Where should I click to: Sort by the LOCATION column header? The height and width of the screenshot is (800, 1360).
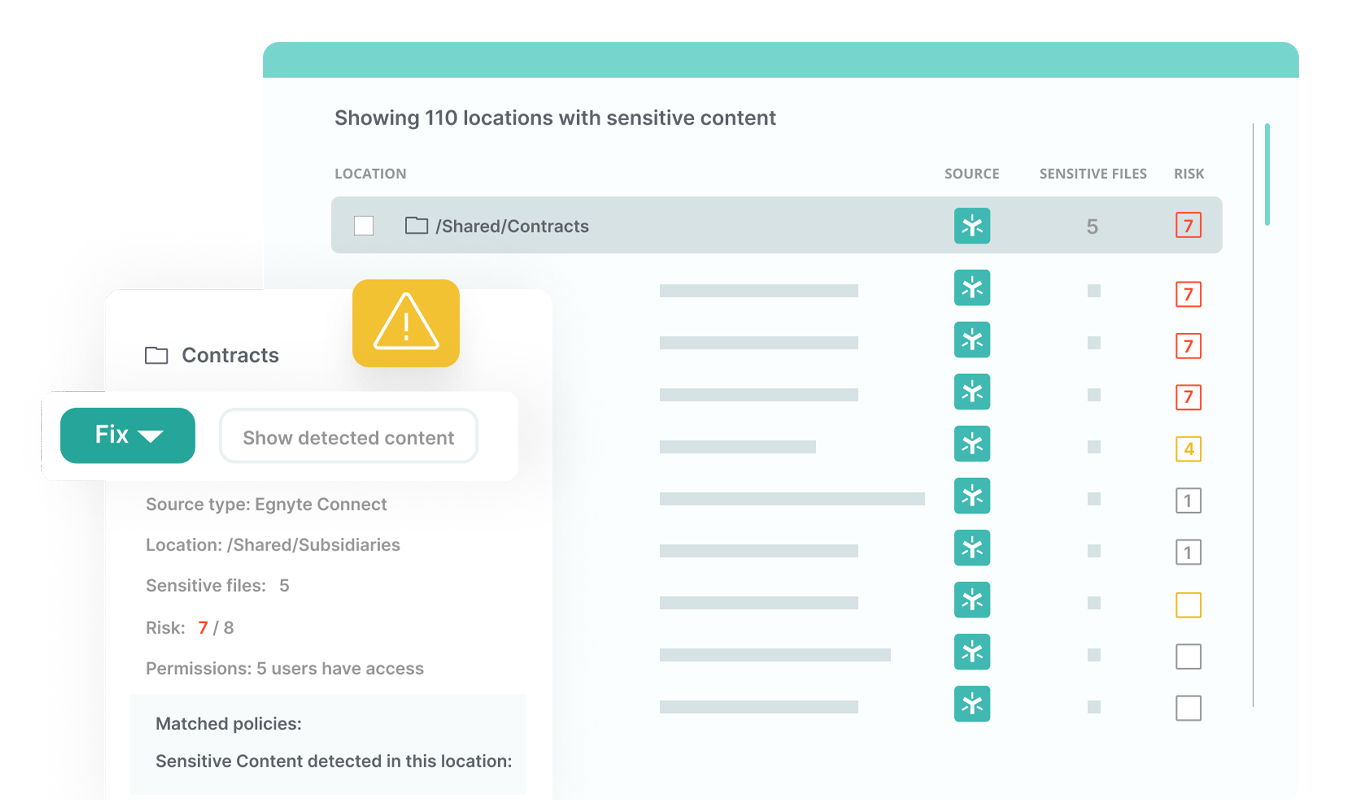370,174
